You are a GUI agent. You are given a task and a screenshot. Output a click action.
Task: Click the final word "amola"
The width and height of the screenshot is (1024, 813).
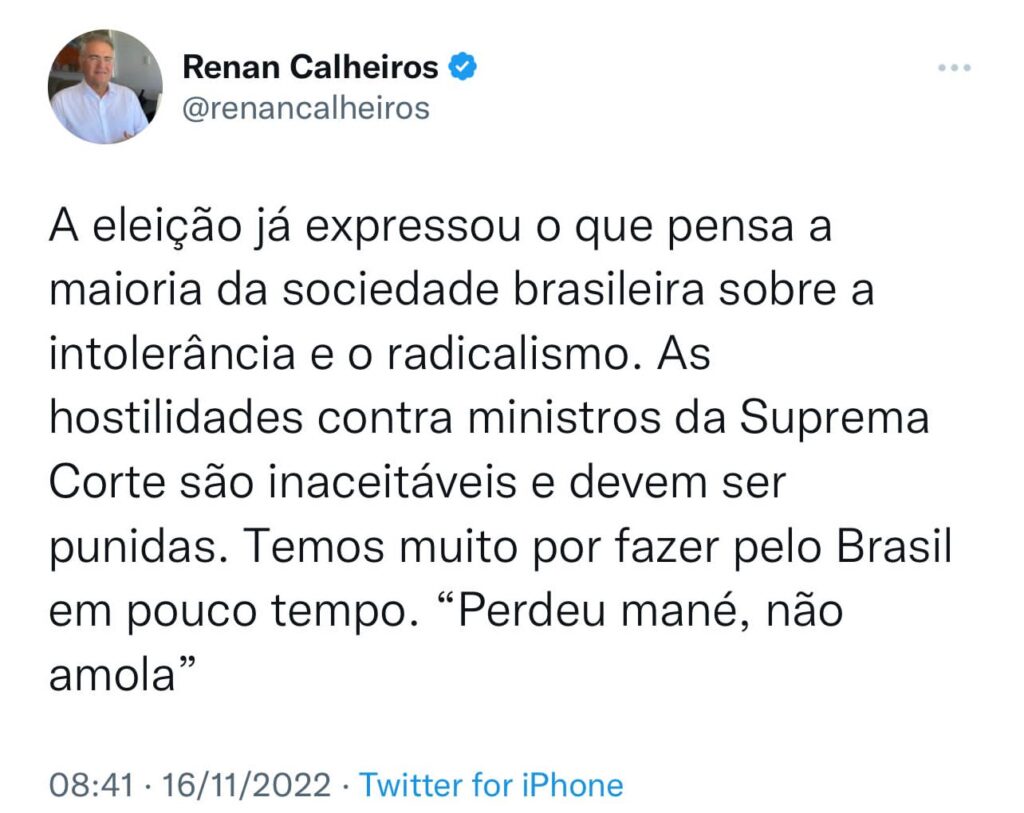pyautogui.click(x=112, y=674)
